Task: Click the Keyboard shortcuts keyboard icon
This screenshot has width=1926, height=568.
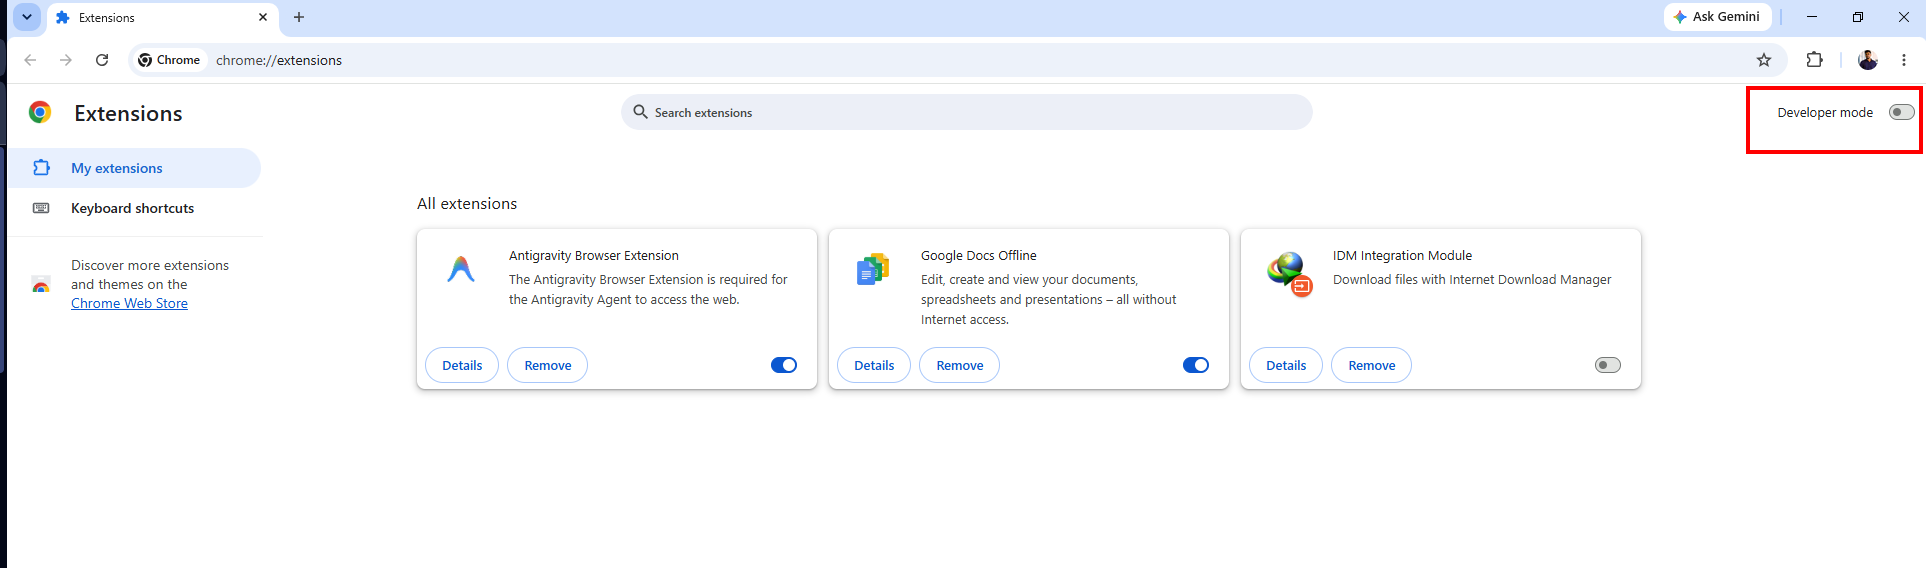Action: click(x=41, y=208)
